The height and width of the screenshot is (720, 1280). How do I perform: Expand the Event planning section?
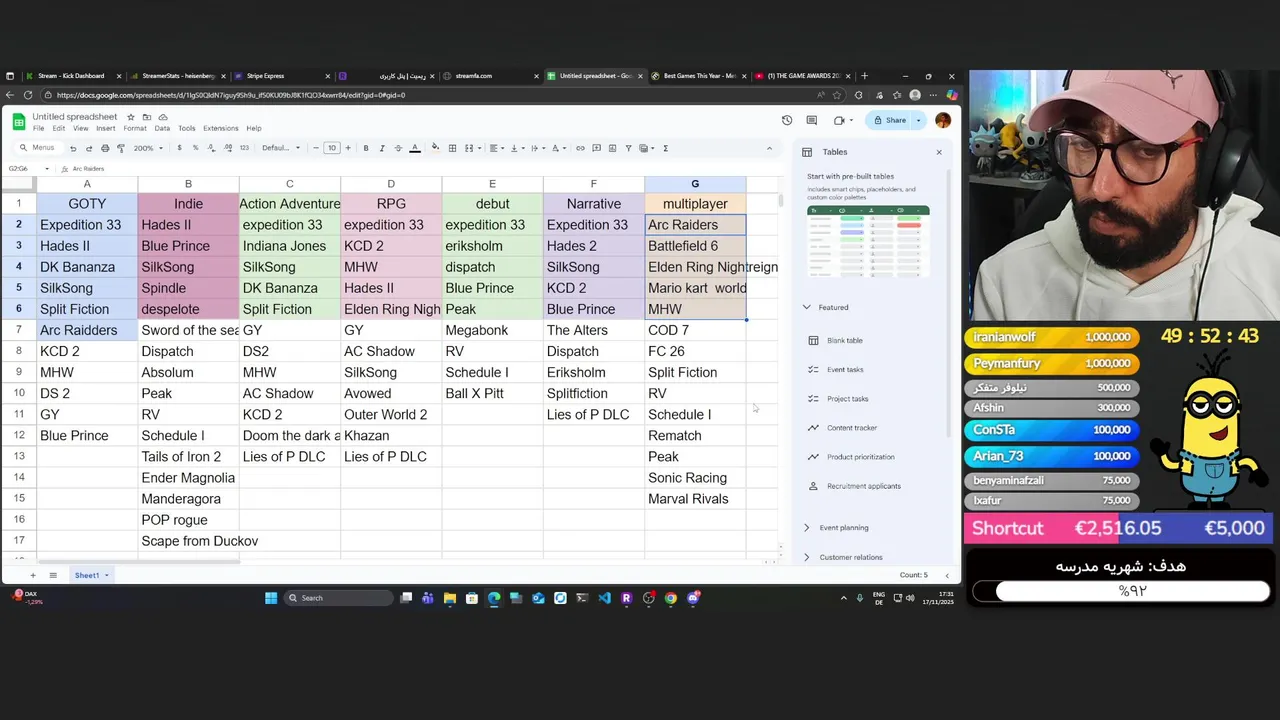point(807,528)
